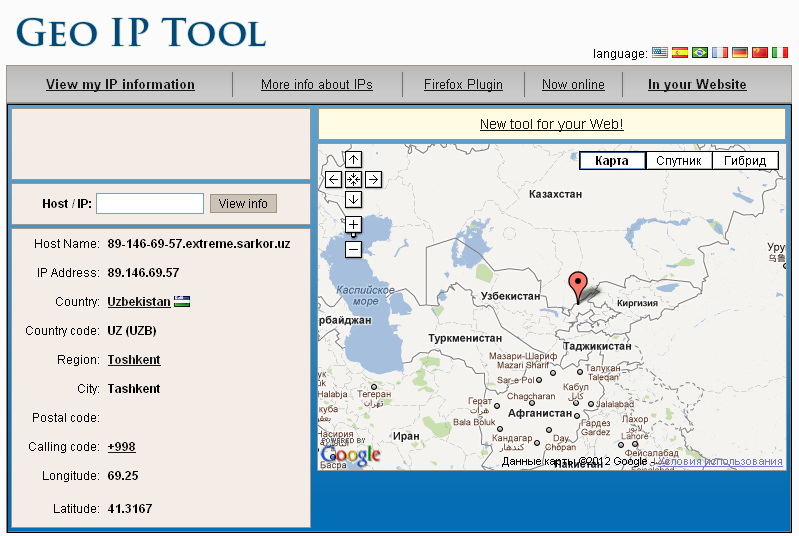Pan the map up with arrow

point(354,159)
